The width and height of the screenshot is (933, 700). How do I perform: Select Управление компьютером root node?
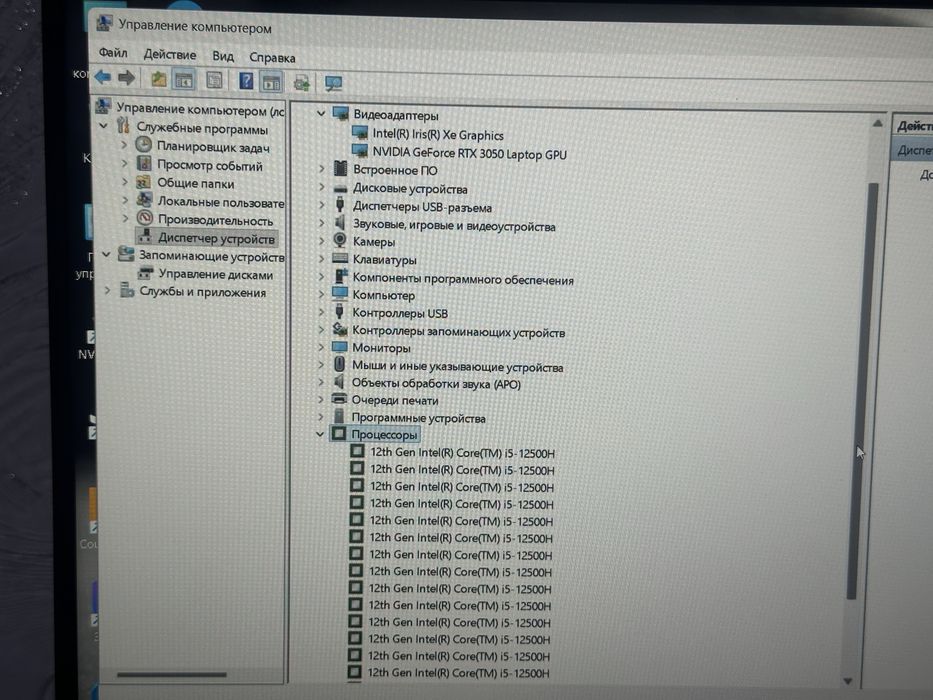200,110
